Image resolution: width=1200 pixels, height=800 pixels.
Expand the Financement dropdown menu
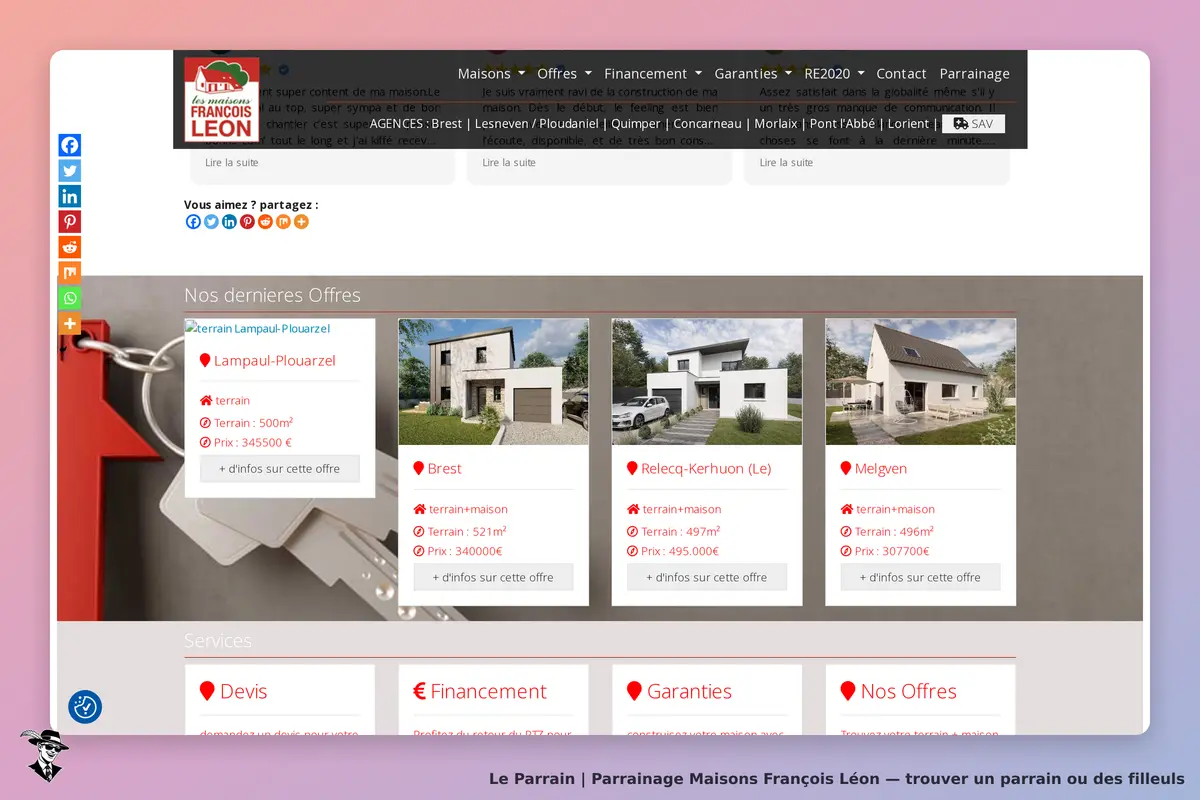(x=653, y=74)
